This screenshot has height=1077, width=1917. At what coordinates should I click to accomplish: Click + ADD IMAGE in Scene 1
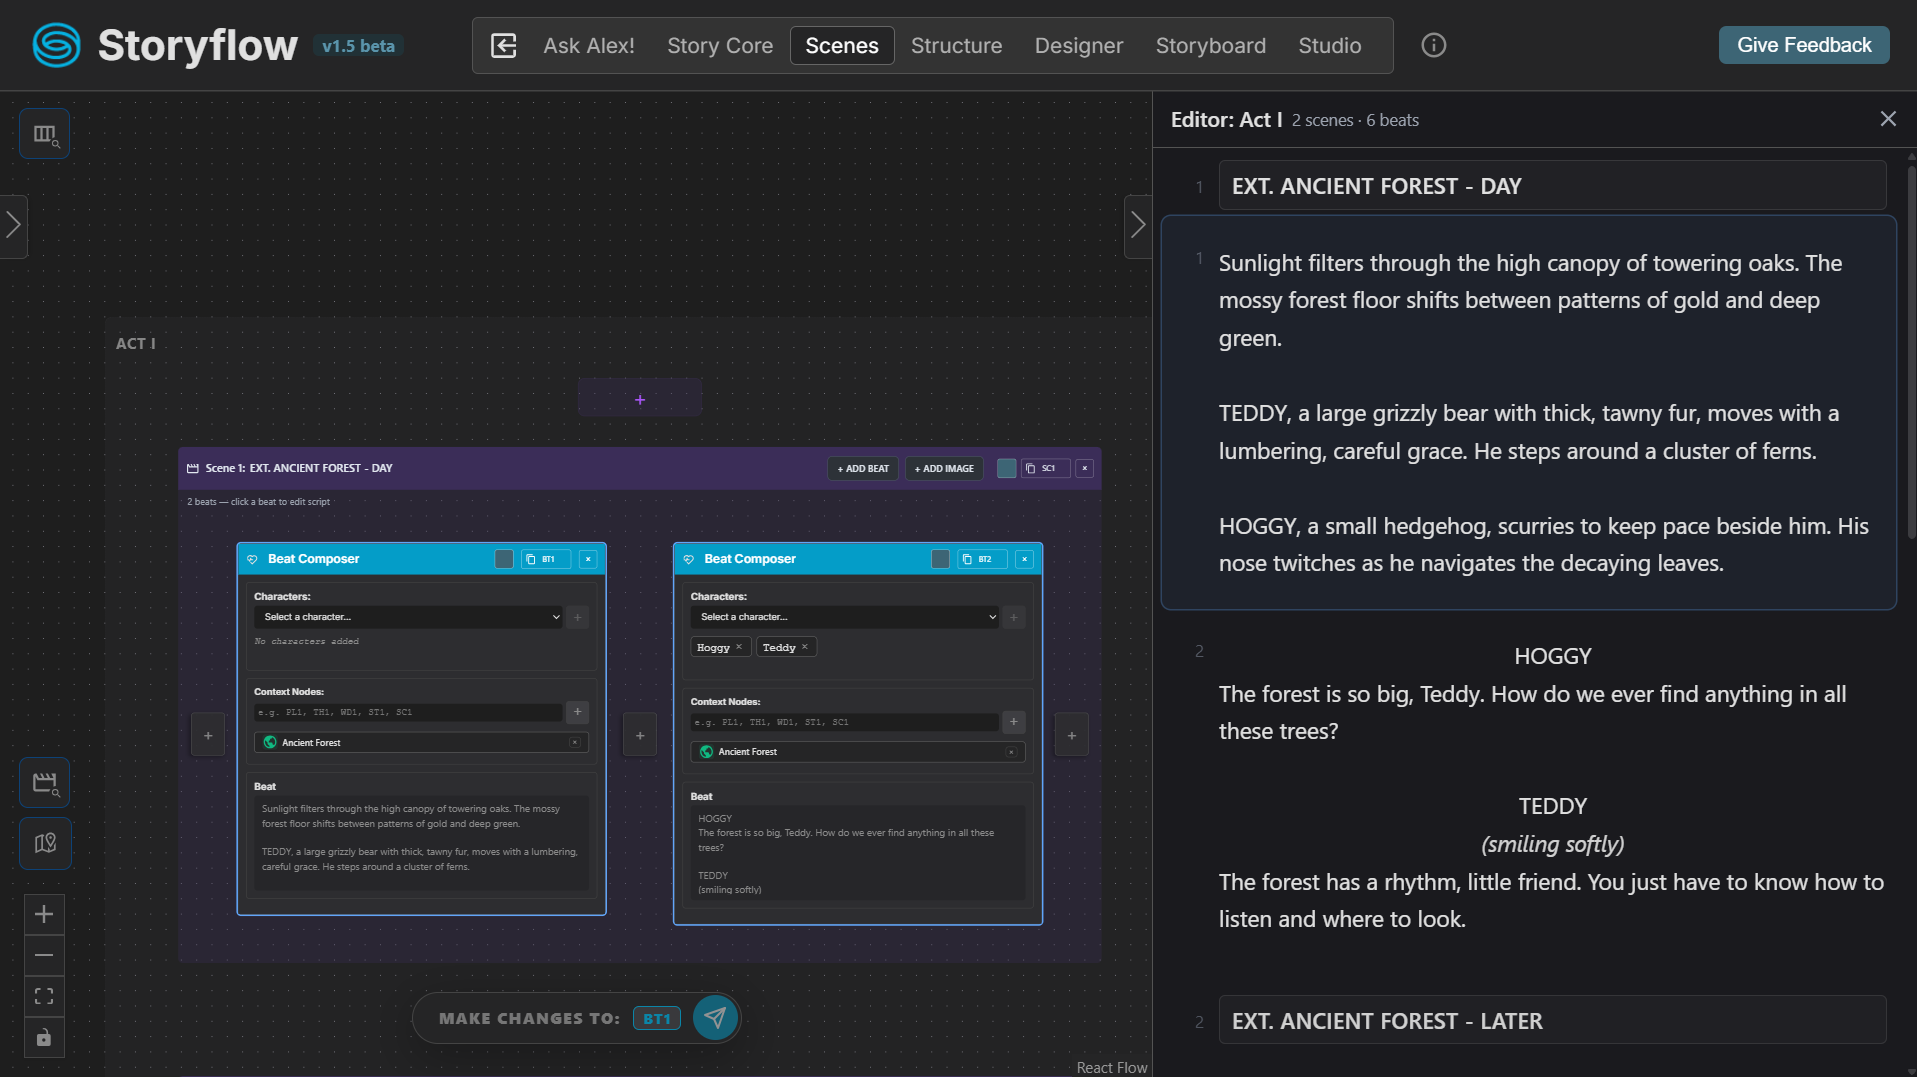944,468
